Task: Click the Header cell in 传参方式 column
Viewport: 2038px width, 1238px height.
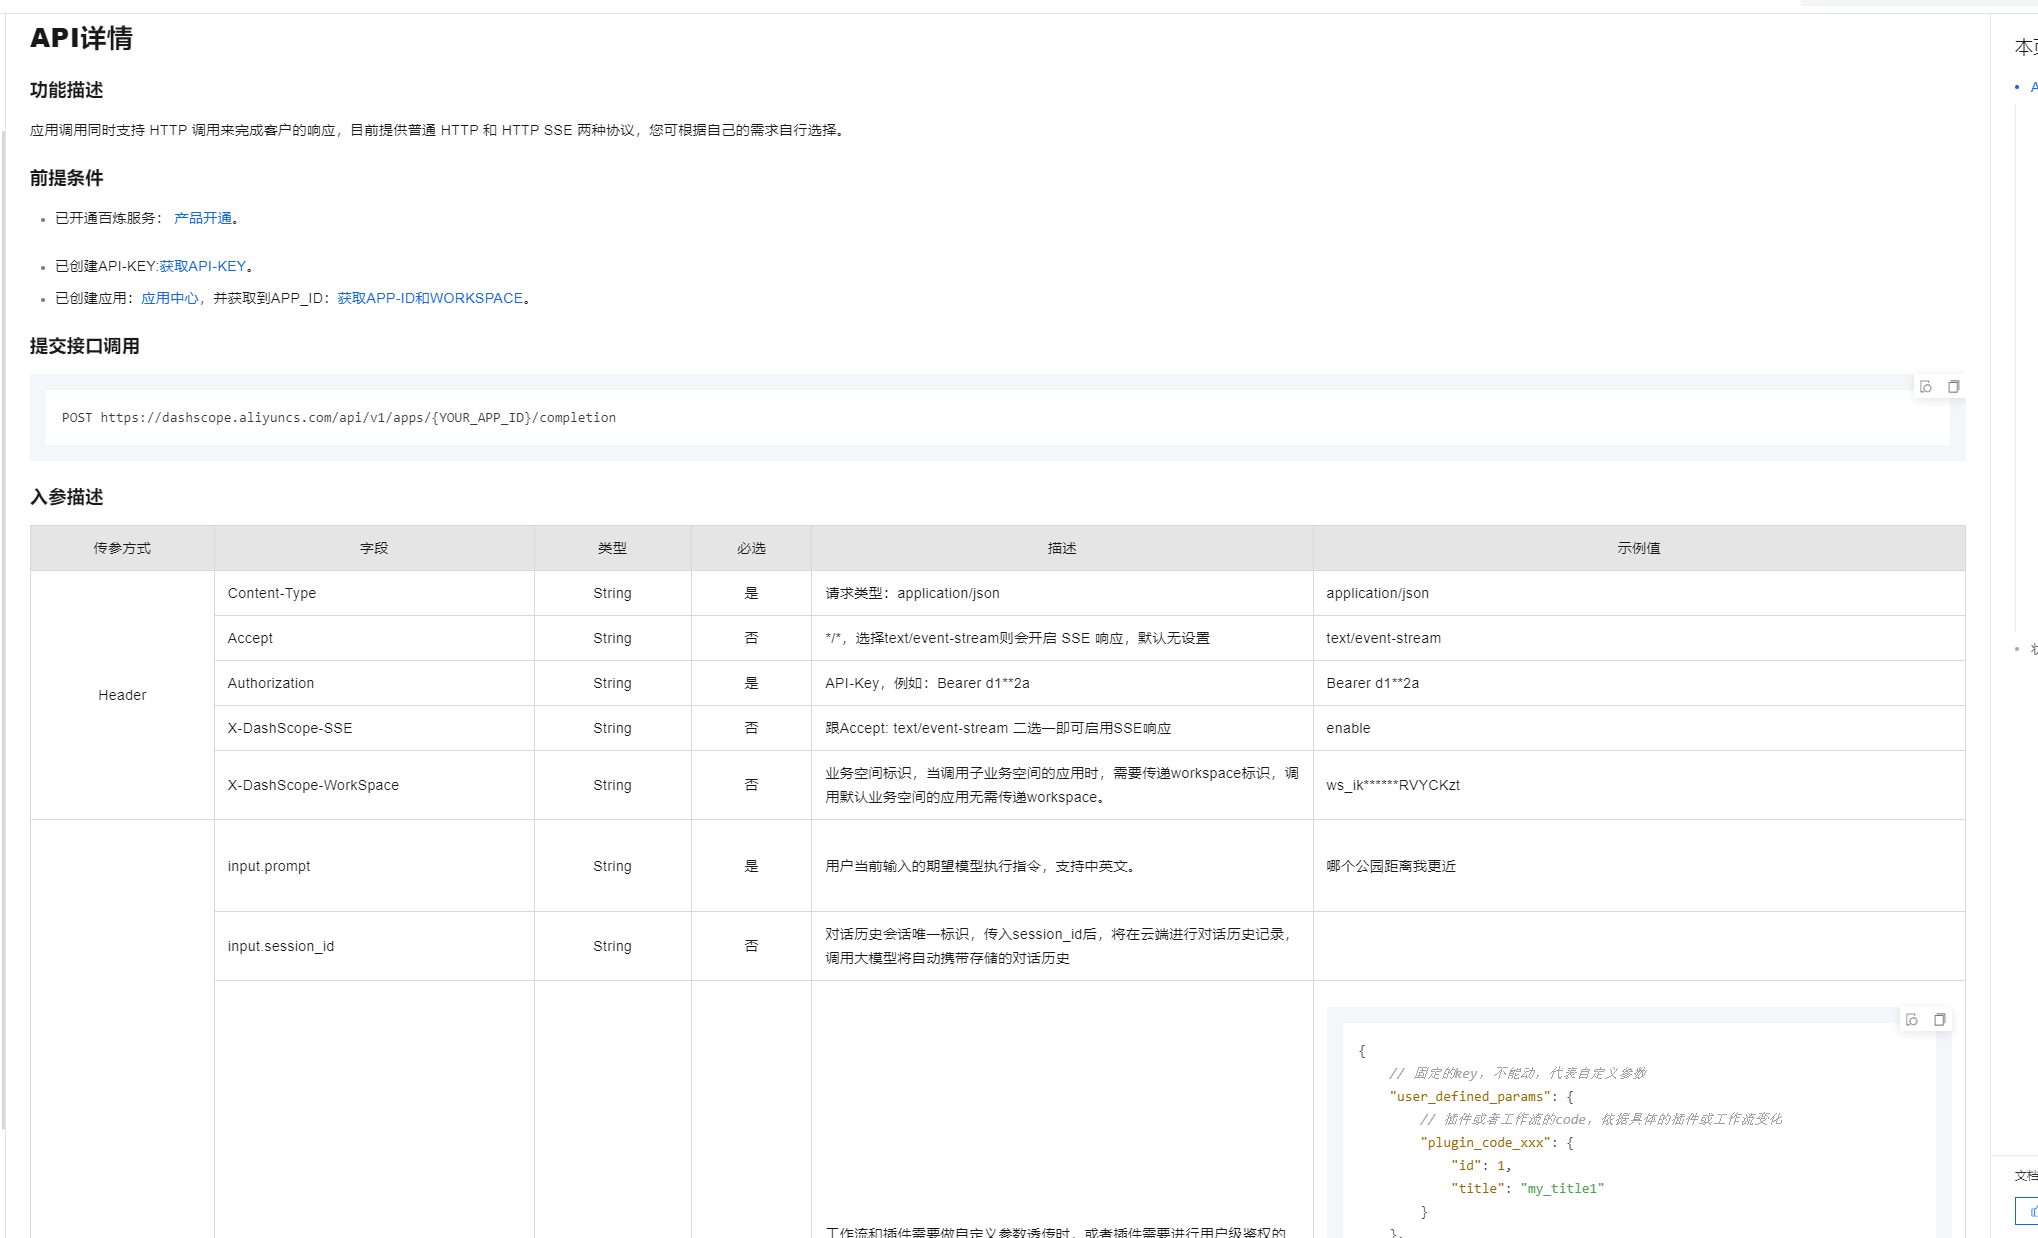Action: pyautogui.click(x=122, y=695)
